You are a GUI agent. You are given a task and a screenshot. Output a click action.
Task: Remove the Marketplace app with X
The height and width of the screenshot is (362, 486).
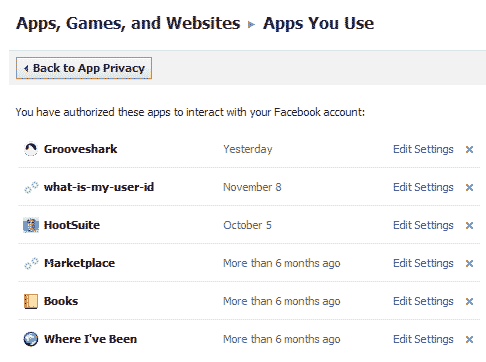pos(469,264)
